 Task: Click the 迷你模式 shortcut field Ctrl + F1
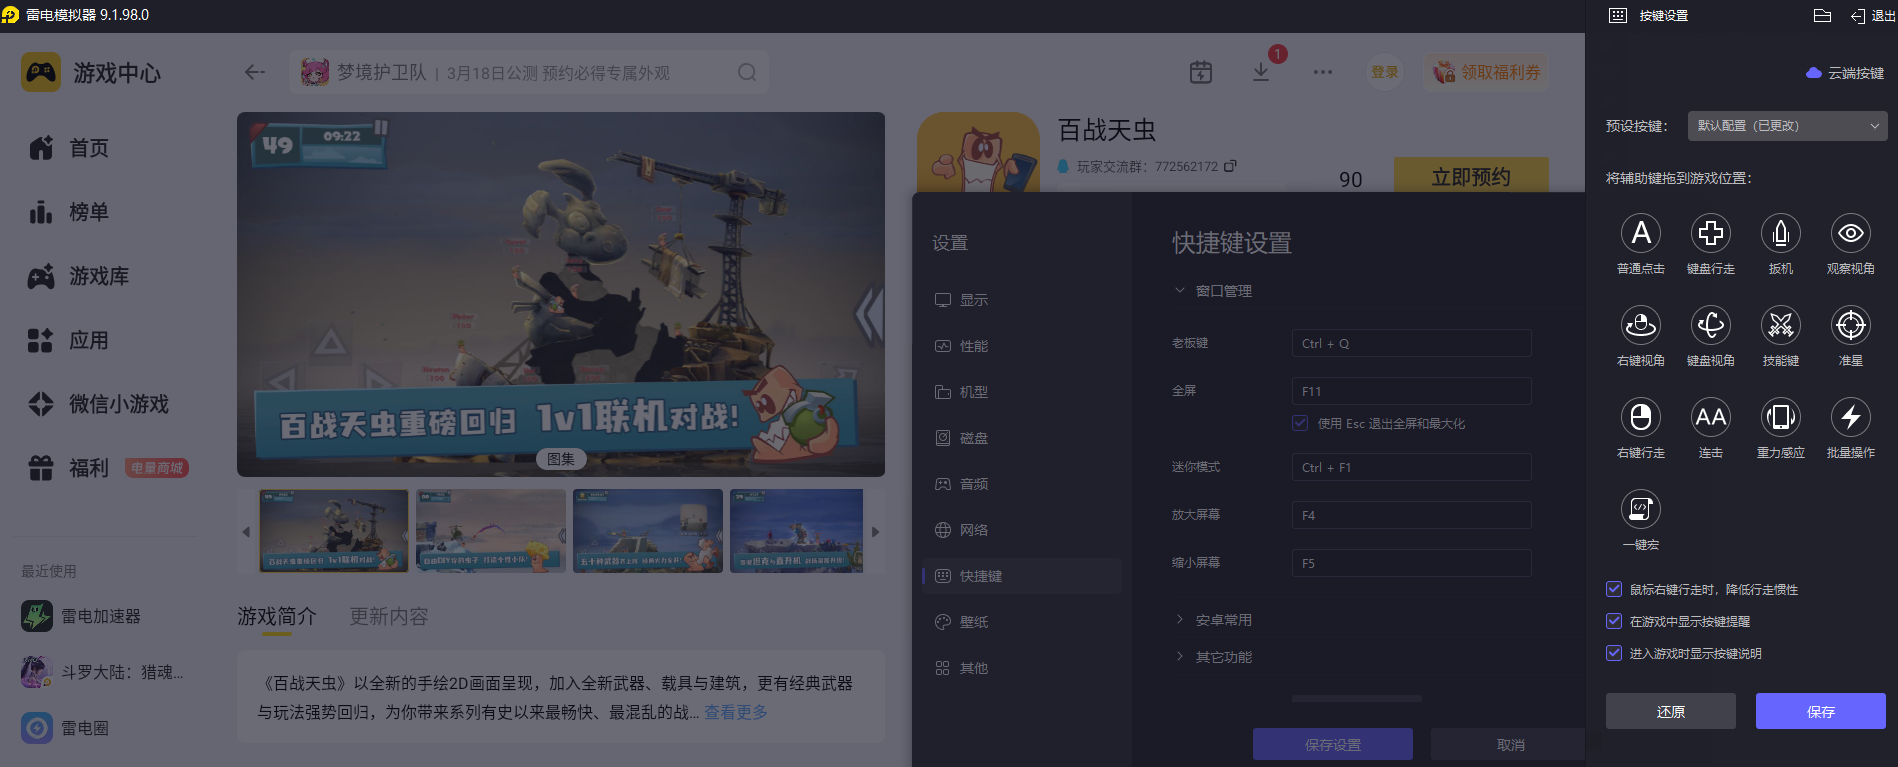[x=1412, y=467]
